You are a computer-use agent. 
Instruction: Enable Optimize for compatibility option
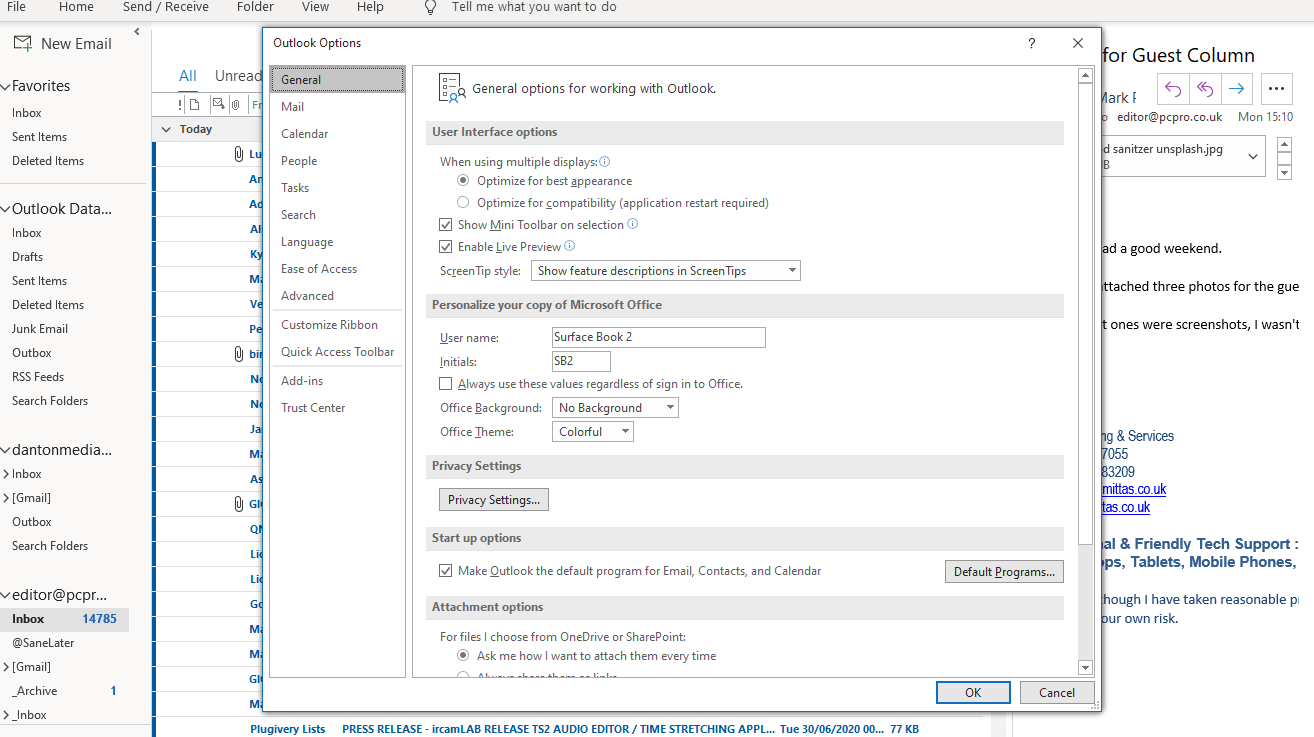point(463,201)
